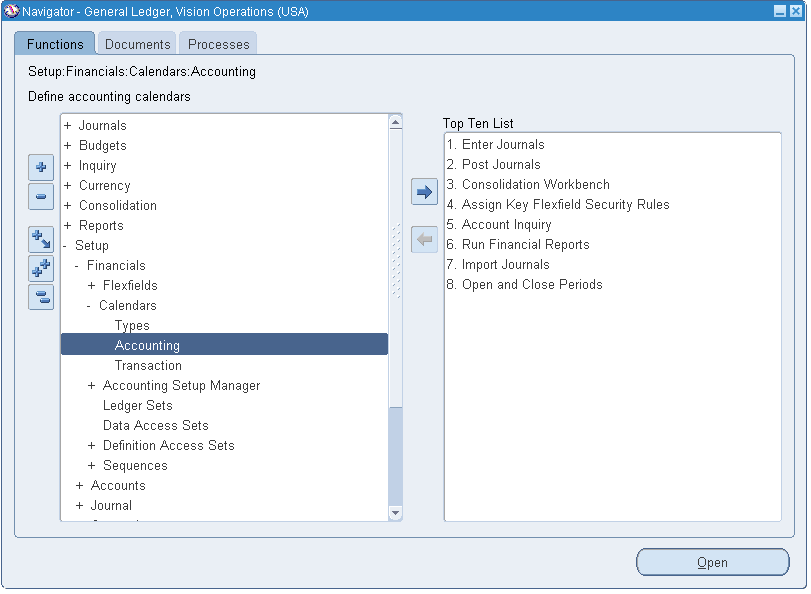The width and height of the screenshot is (811, 594).
Task: Select Assign Key Flexfield Security Rules entry
Action: 558,204
